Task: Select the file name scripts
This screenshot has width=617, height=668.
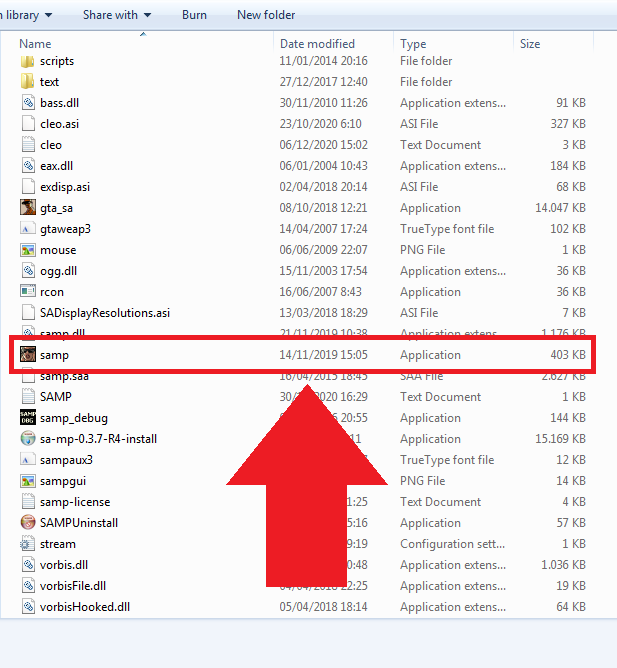Action: pyautogui.click(x=57, y=61)
